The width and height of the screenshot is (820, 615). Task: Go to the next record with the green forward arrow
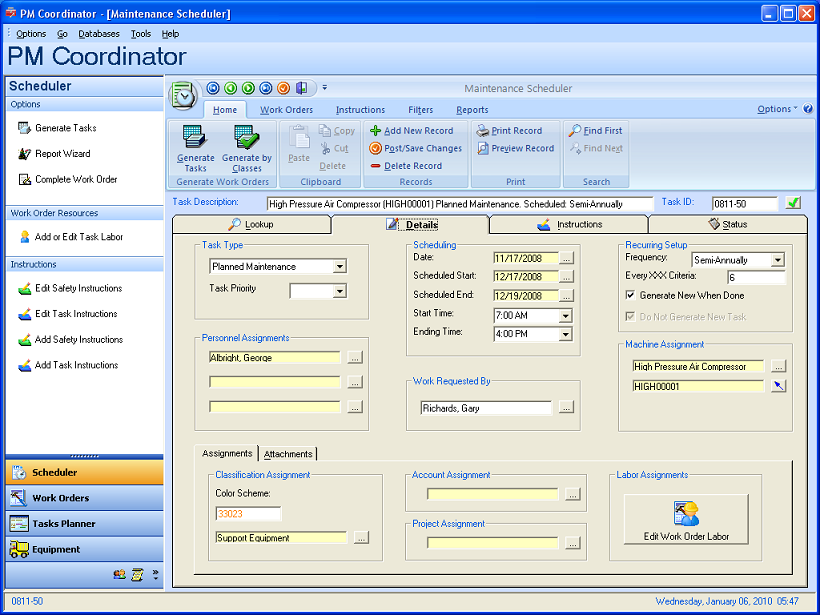click(x=248, y=88)
